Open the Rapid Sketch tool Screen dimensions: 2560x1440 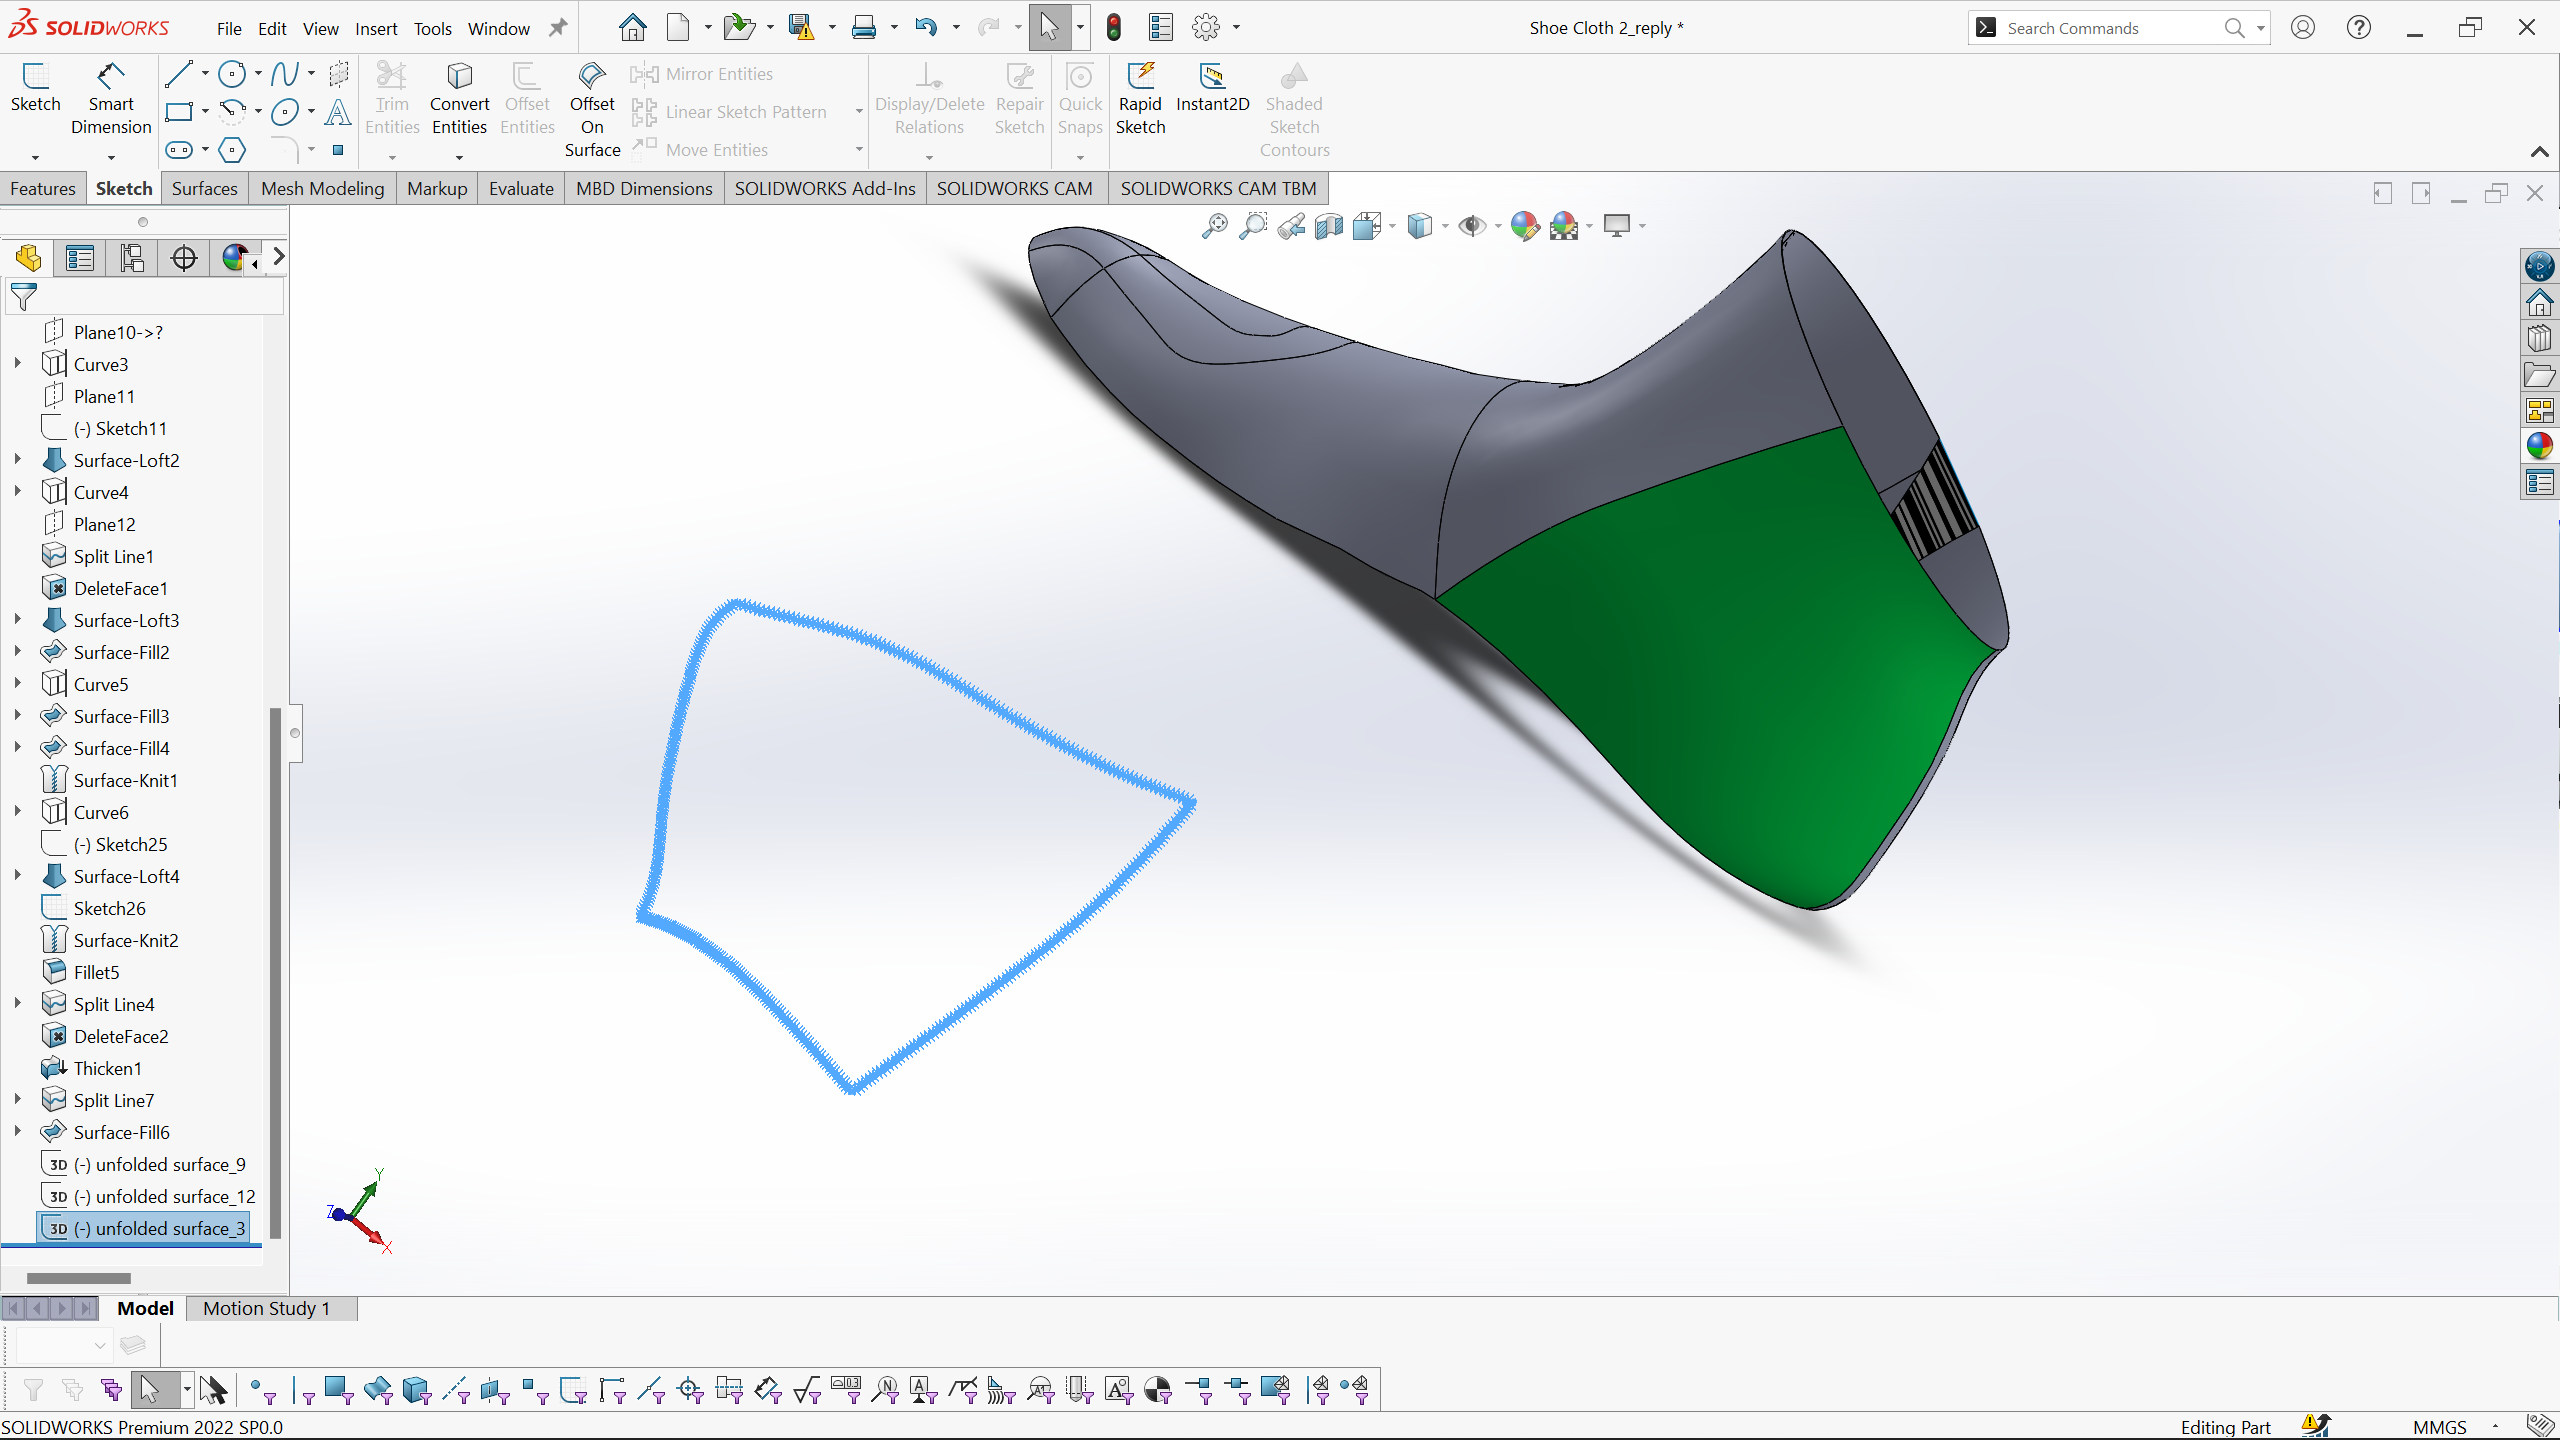pyautogui.click(x=1140, y=100)
